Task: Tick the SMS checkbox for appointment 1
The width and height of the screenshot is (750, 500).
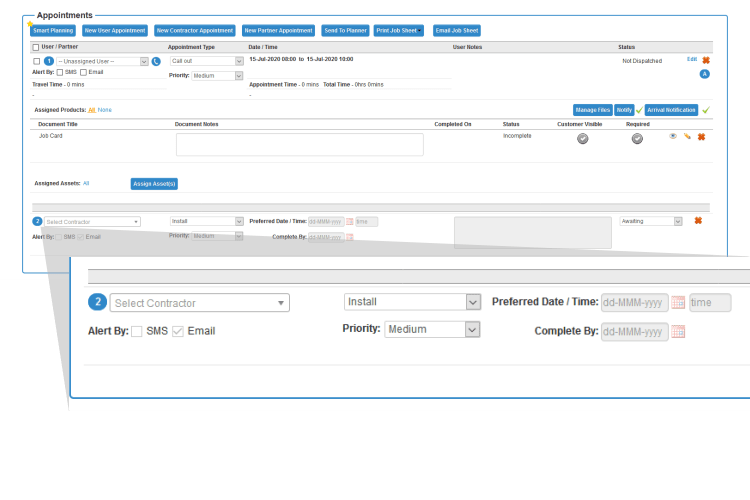Action: (x=60, y=72)
